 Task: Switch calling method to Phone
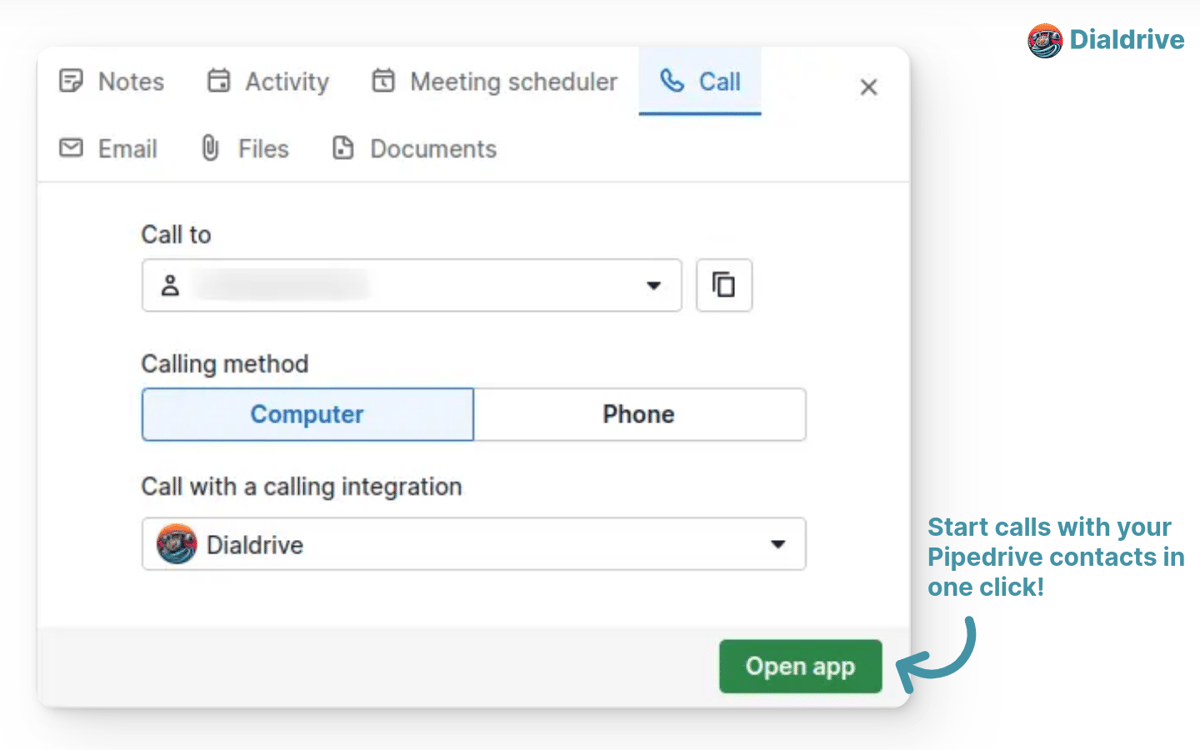(639, 414)
